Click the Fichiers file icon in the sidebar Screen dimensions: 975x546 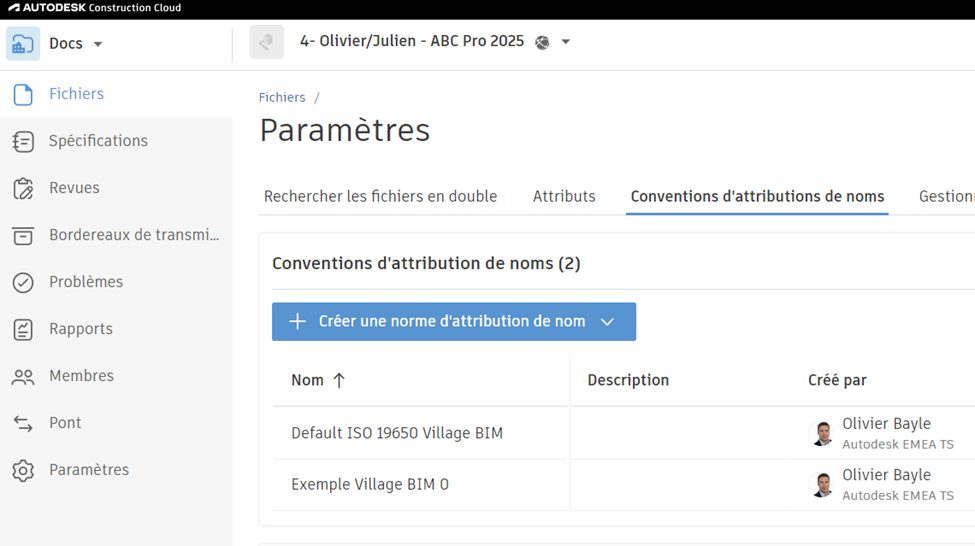point(23,95)
